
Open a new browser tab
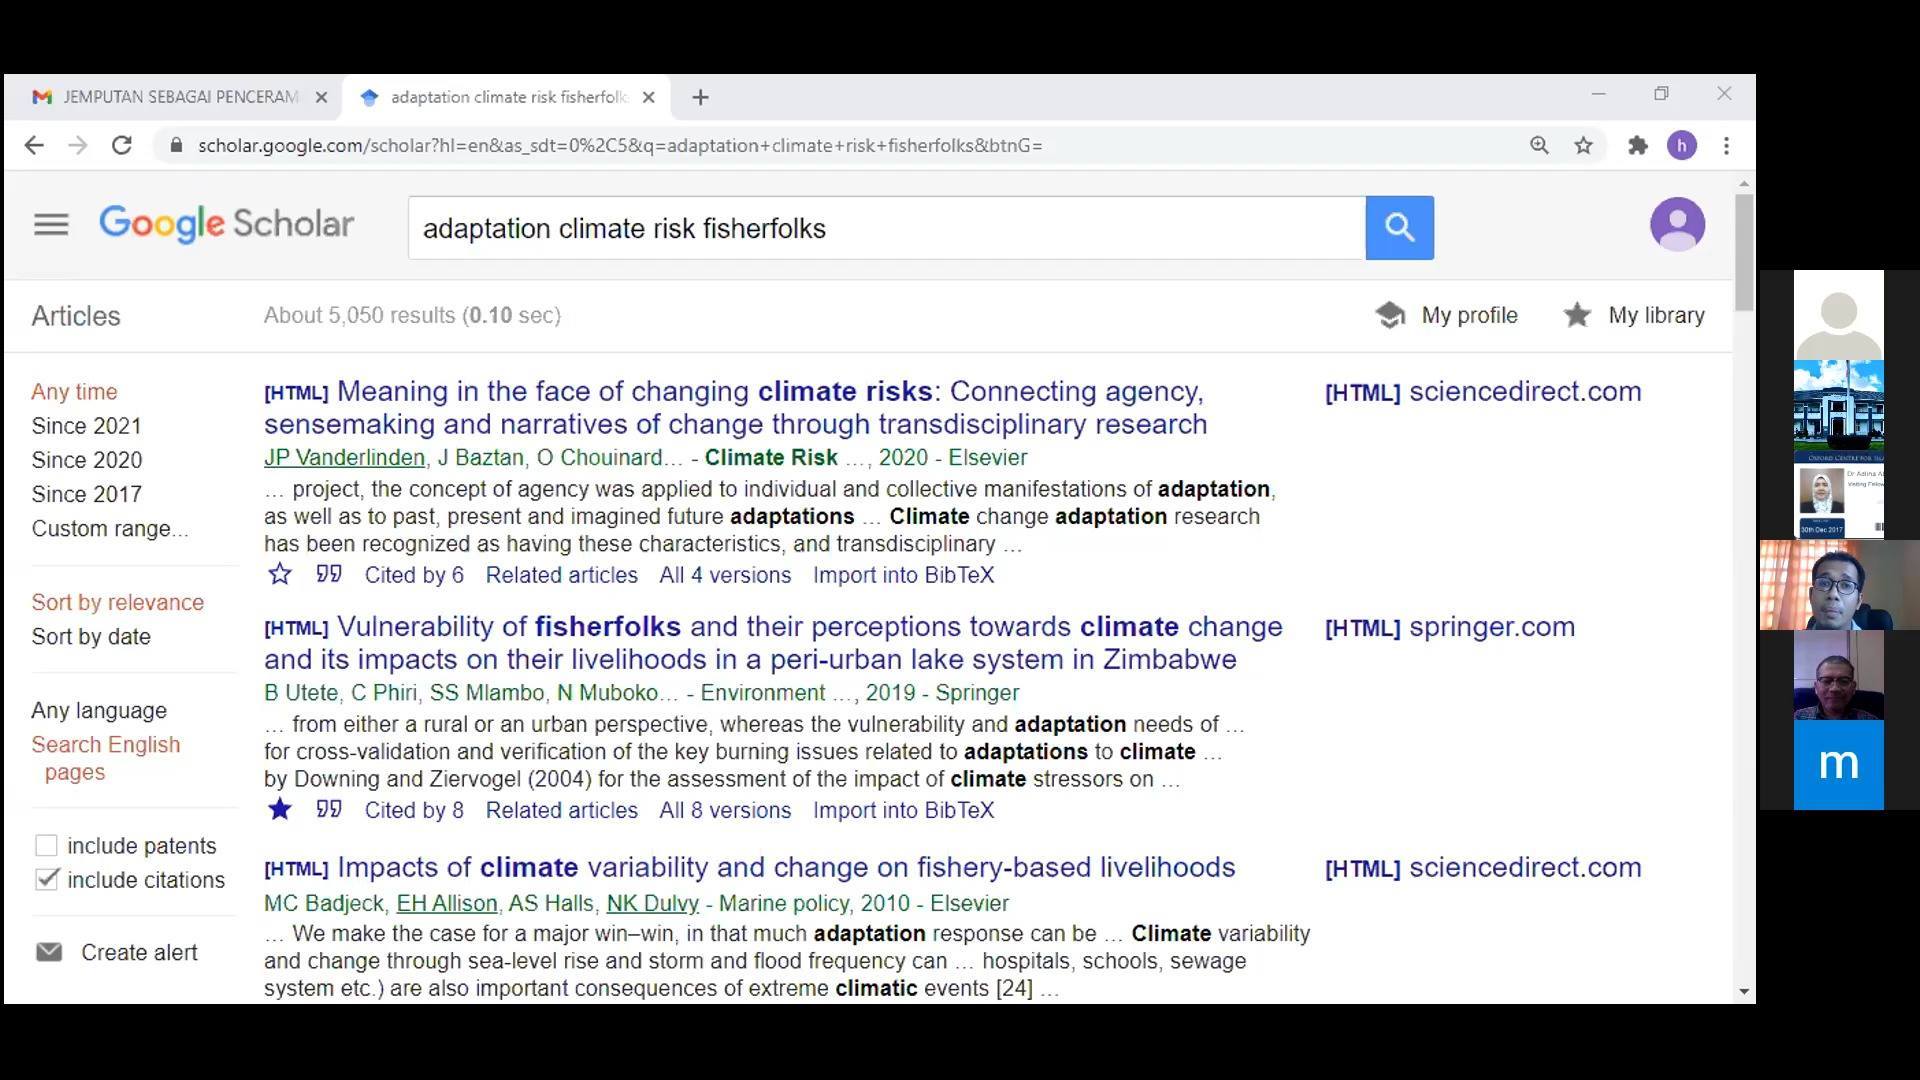click(700, 97)
